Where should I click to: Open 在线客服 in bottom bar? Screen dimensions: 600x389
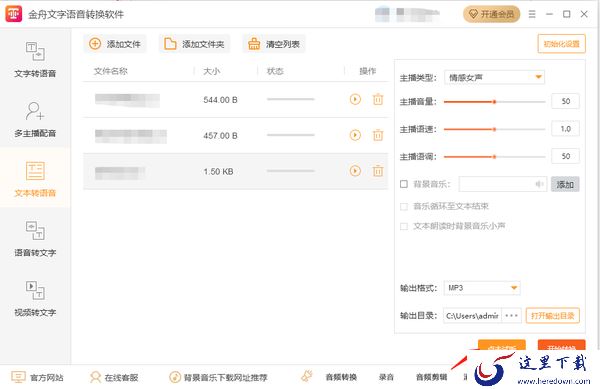114,378
